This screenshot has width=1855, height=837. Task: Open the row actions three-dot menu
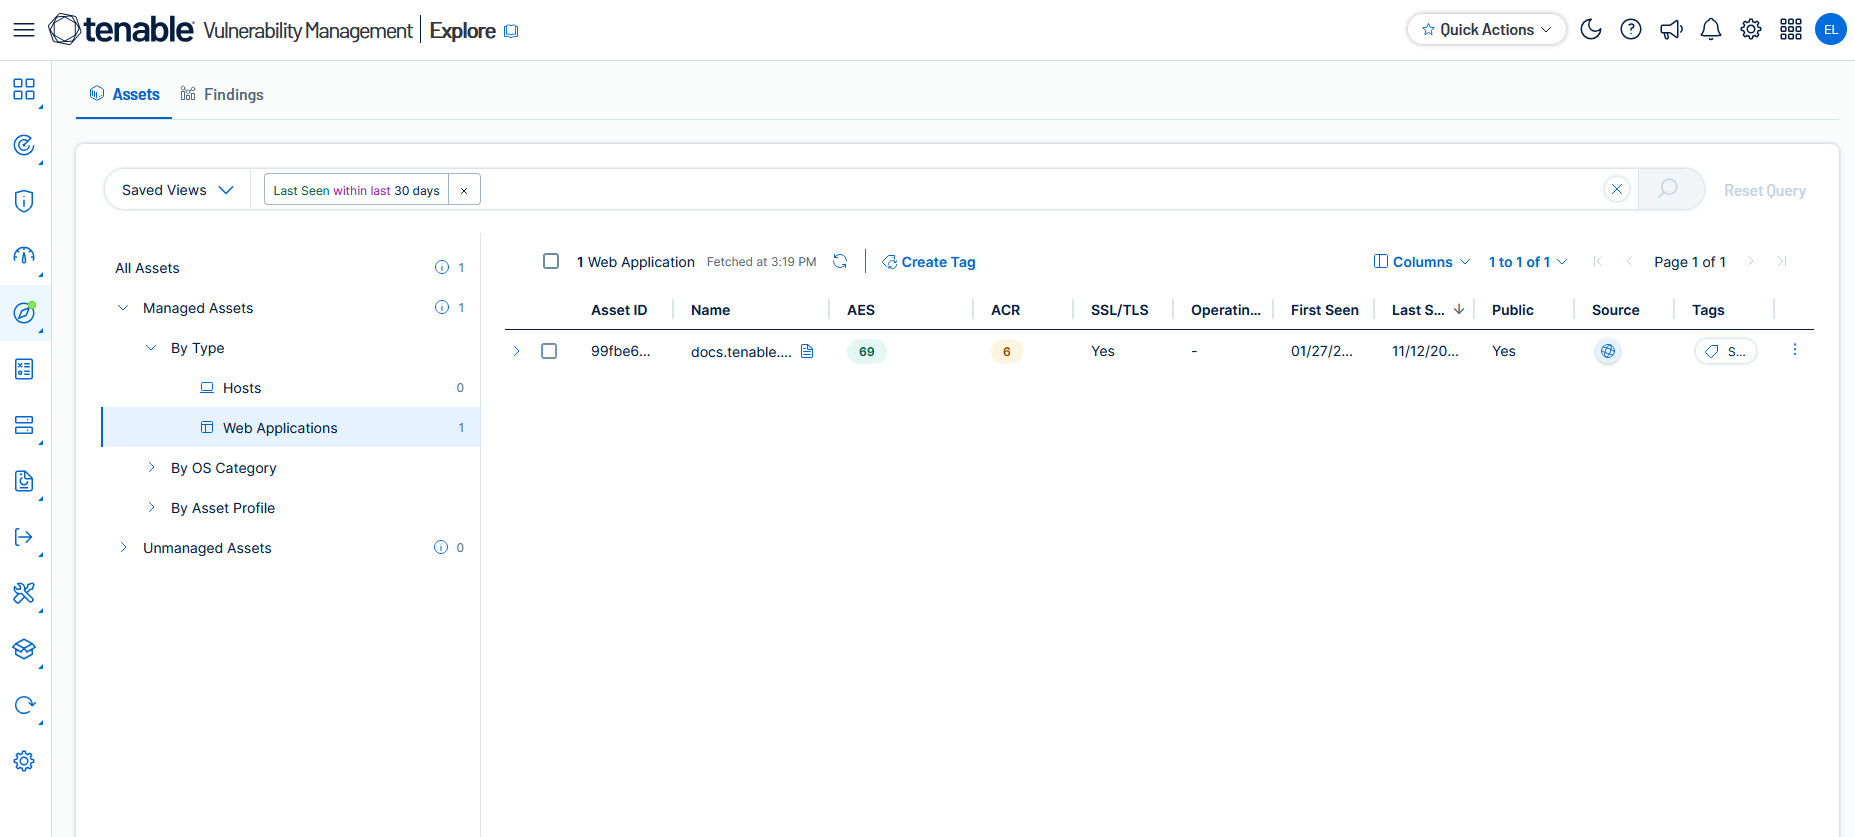click(x=1795, y=350)
